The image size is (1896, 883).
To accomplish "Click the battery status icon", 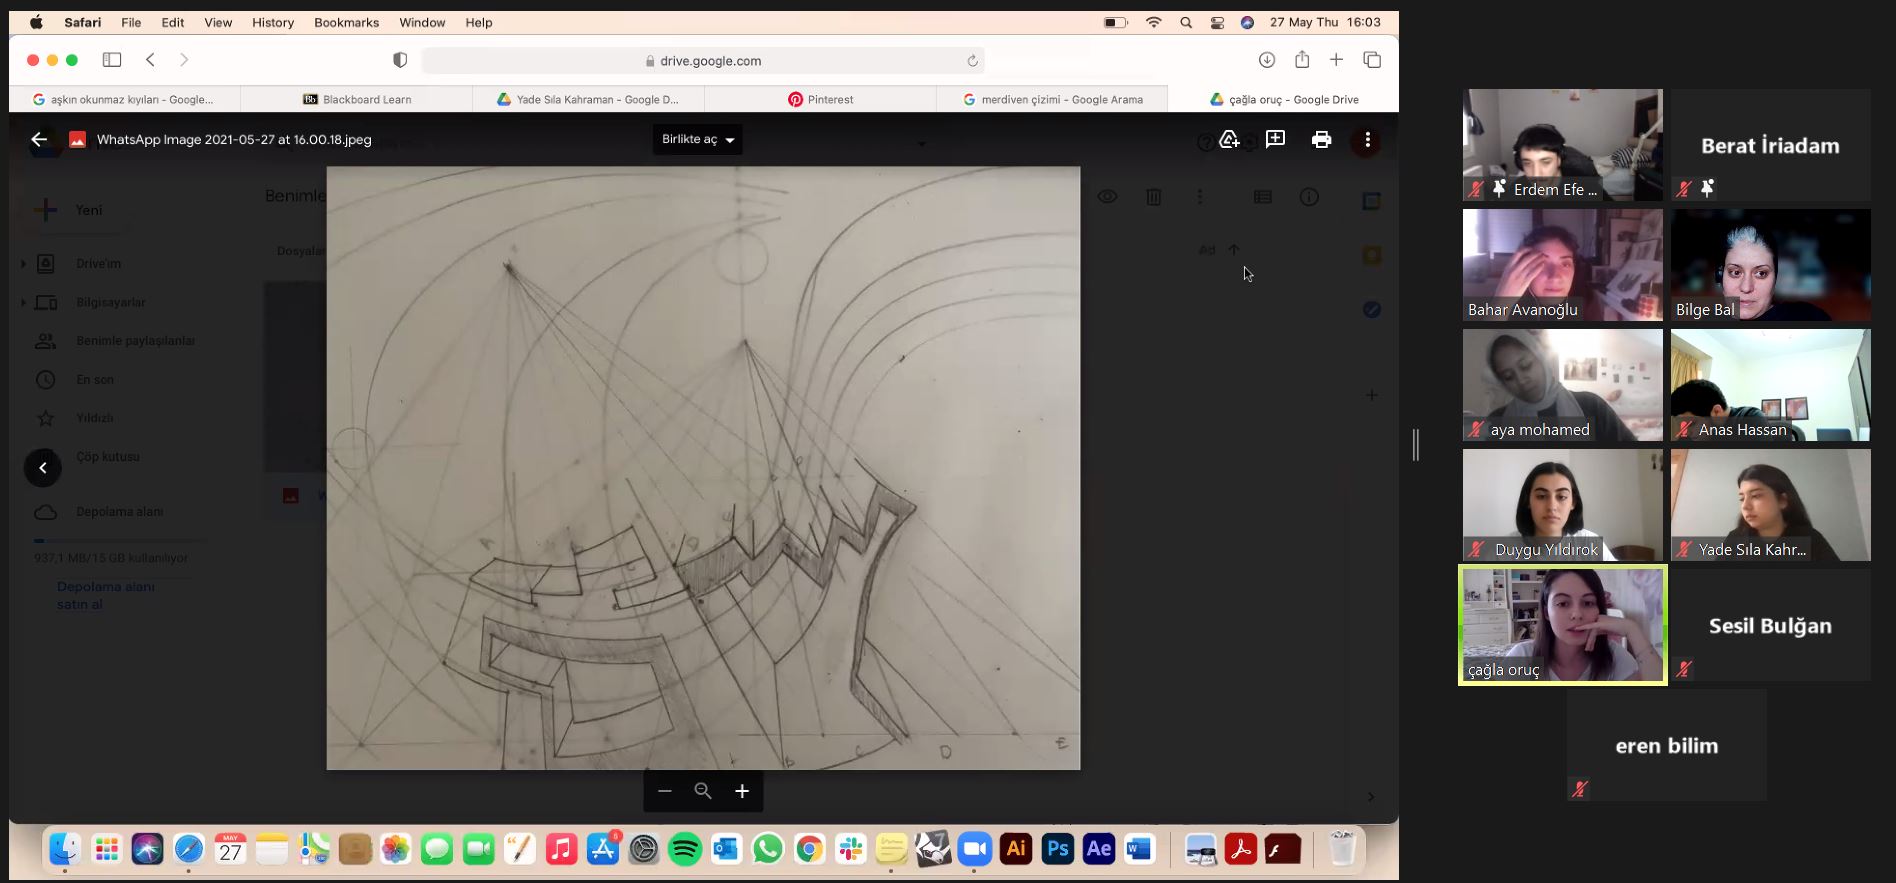I will 1116,22.
